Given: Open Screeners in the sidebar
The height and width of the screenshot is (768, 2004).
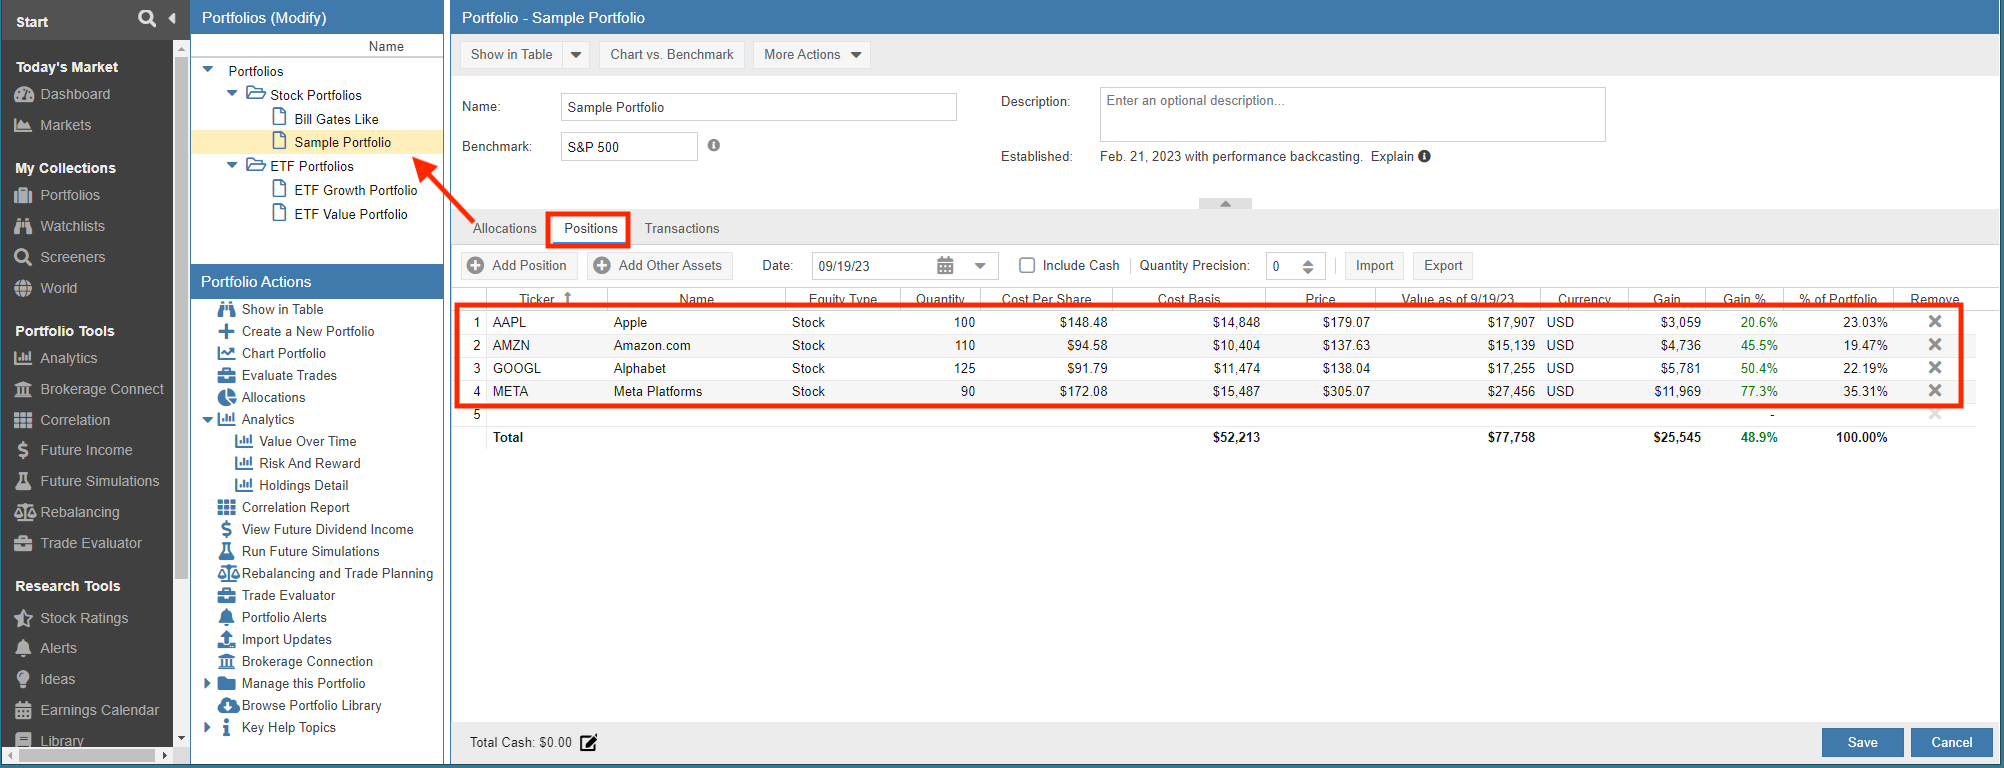Looking at the screenshot, I should [x=72, y=257].
